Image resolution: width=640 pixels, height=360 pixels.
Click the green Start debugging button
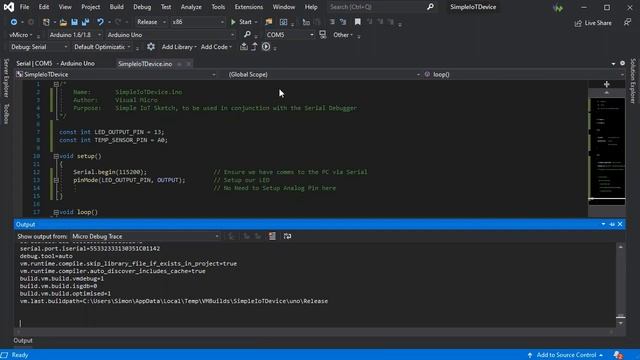tap(241, 22)
